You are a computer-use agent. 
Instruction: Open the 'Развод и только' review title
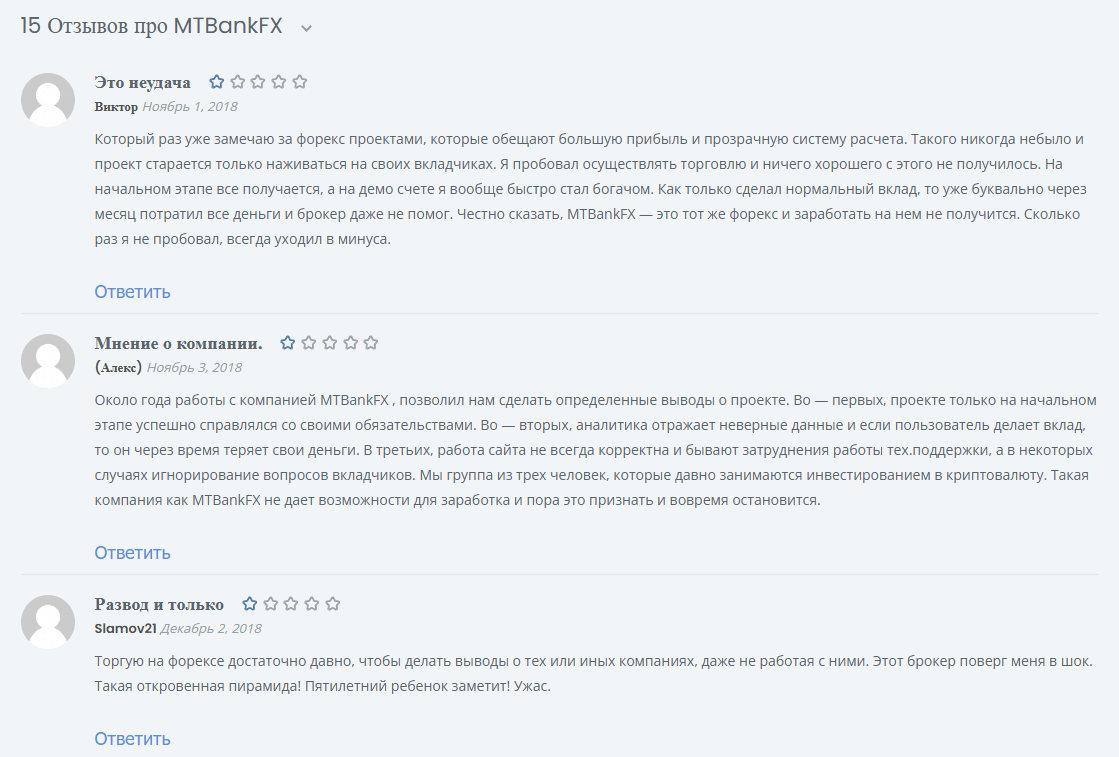tap(159, 605)
